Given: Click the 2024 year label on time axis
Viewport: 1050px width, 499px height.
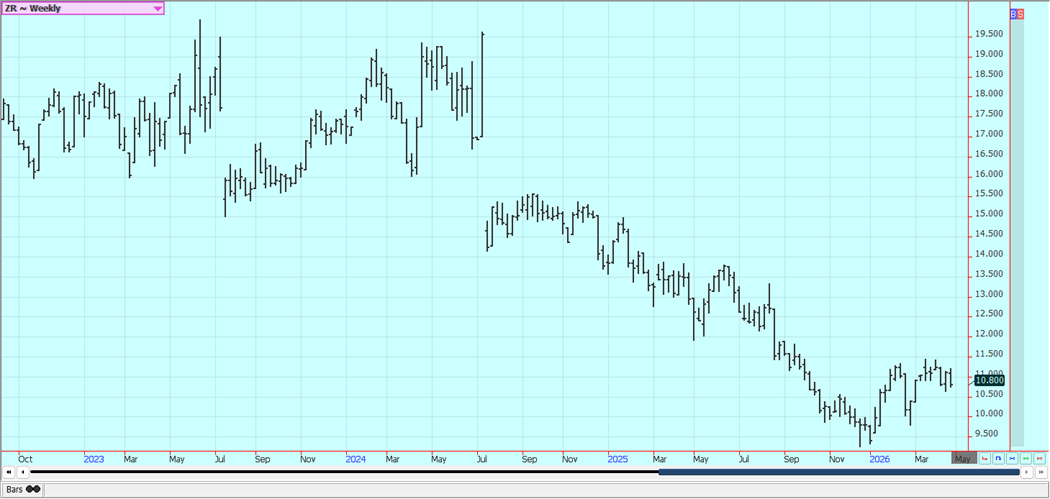Looking at the screenshot, I should [x=355, y=459].
